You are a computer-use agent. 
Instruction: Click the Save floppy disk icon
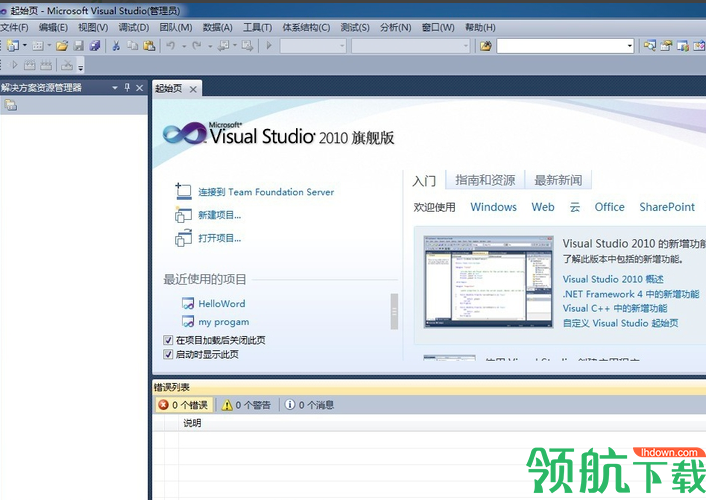tap(79, 45)
